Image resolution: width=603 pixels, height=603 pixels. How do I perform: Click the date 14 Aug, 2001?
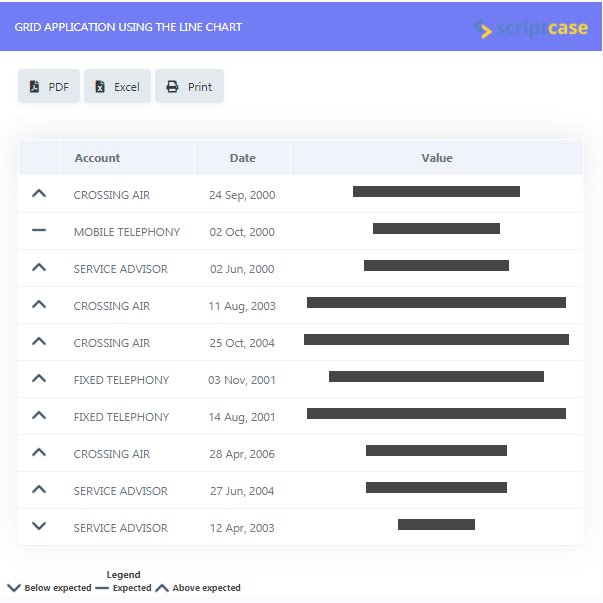coord(242,417)
